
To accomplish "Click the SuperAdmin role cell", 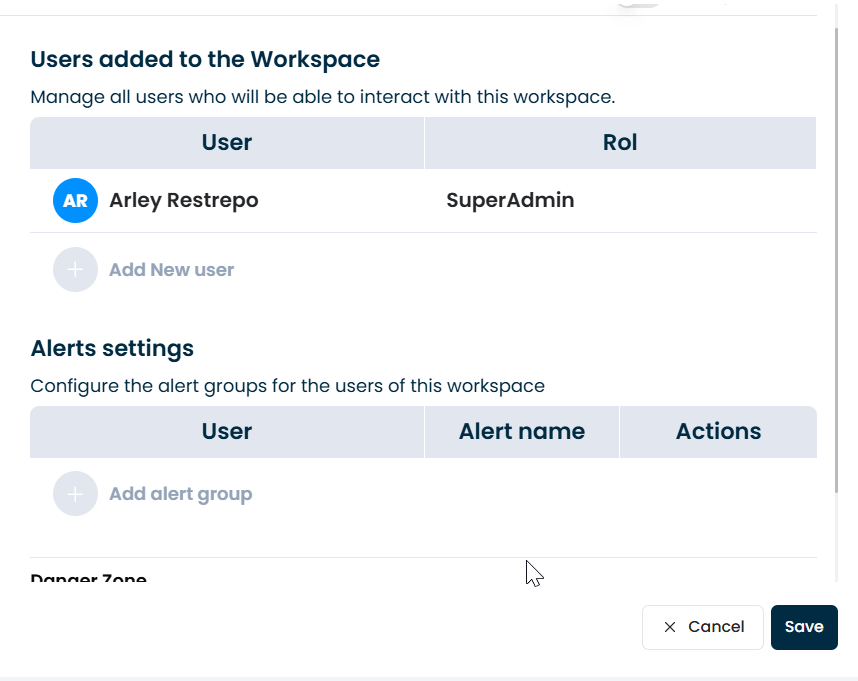I will tap(510, 201).
